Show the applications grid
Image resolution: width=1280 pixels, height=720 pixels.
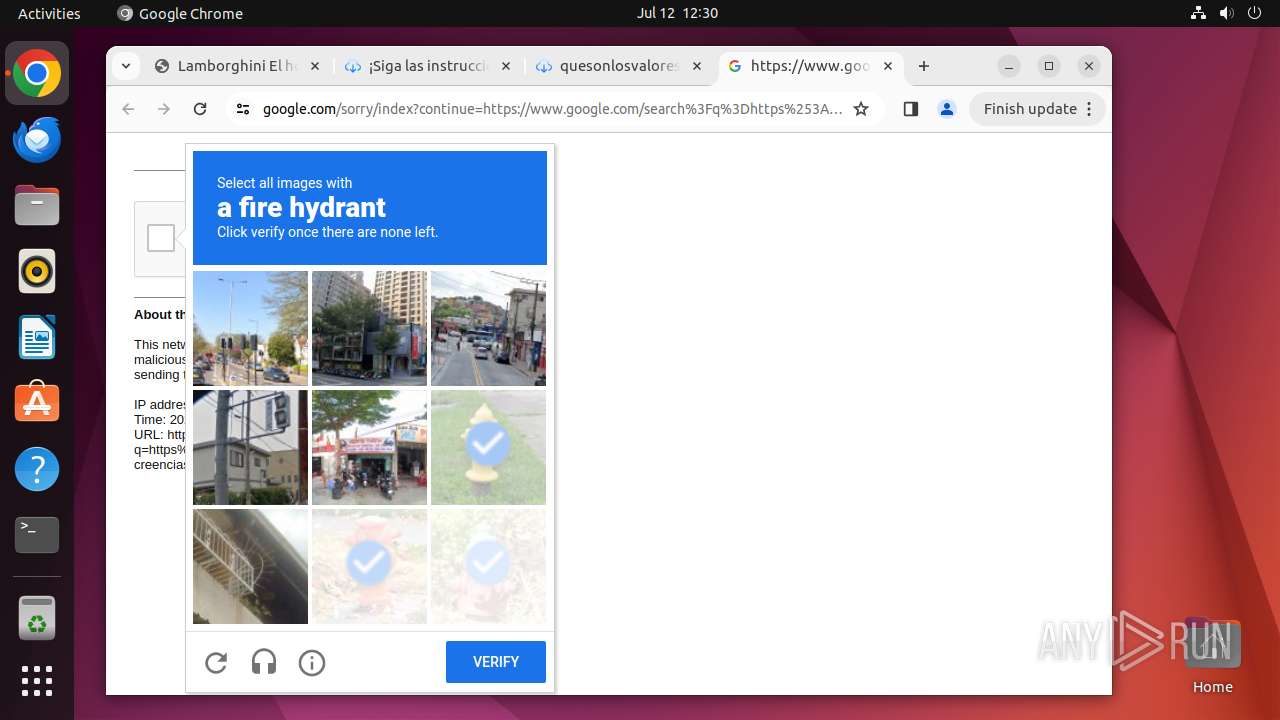tap(37, 681)
